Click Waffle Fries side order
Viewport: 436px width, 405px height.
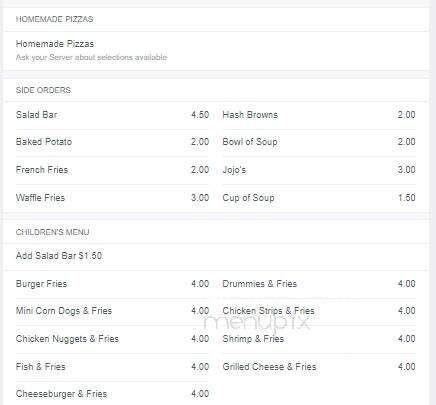click(112, 198)
